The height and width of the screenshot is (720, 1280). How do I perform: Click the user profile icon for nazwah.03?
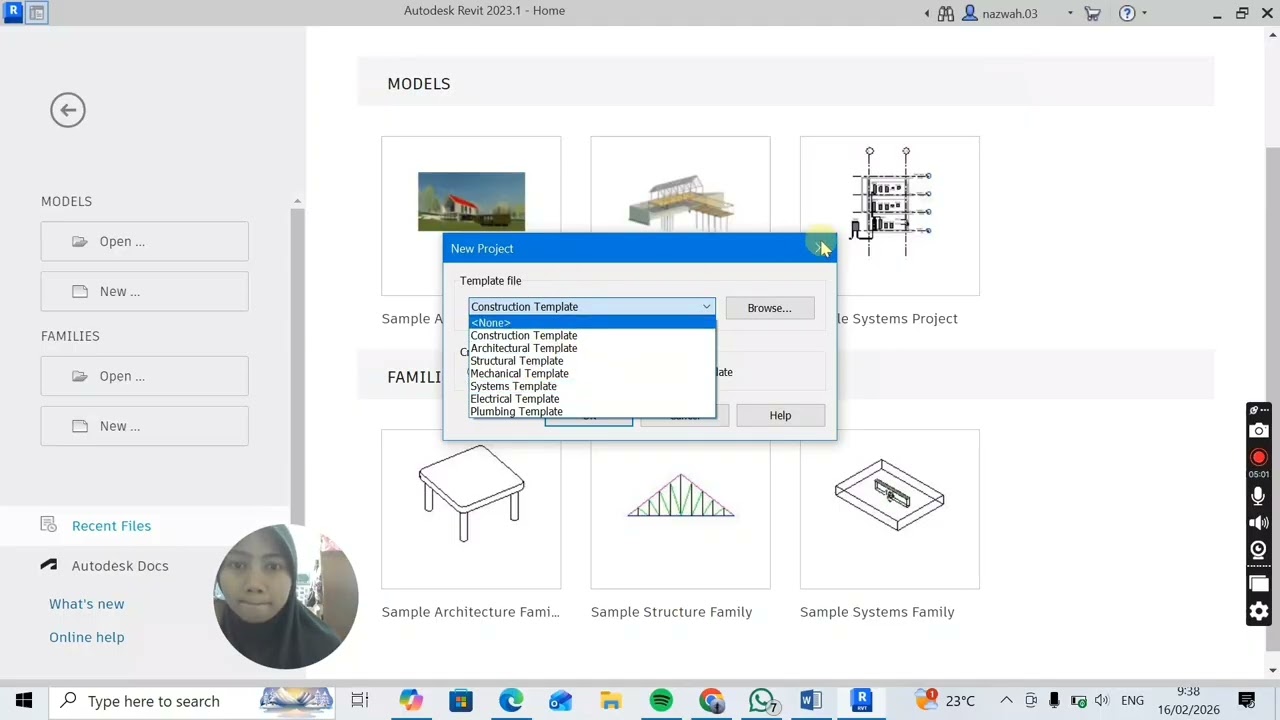[969, 13]
